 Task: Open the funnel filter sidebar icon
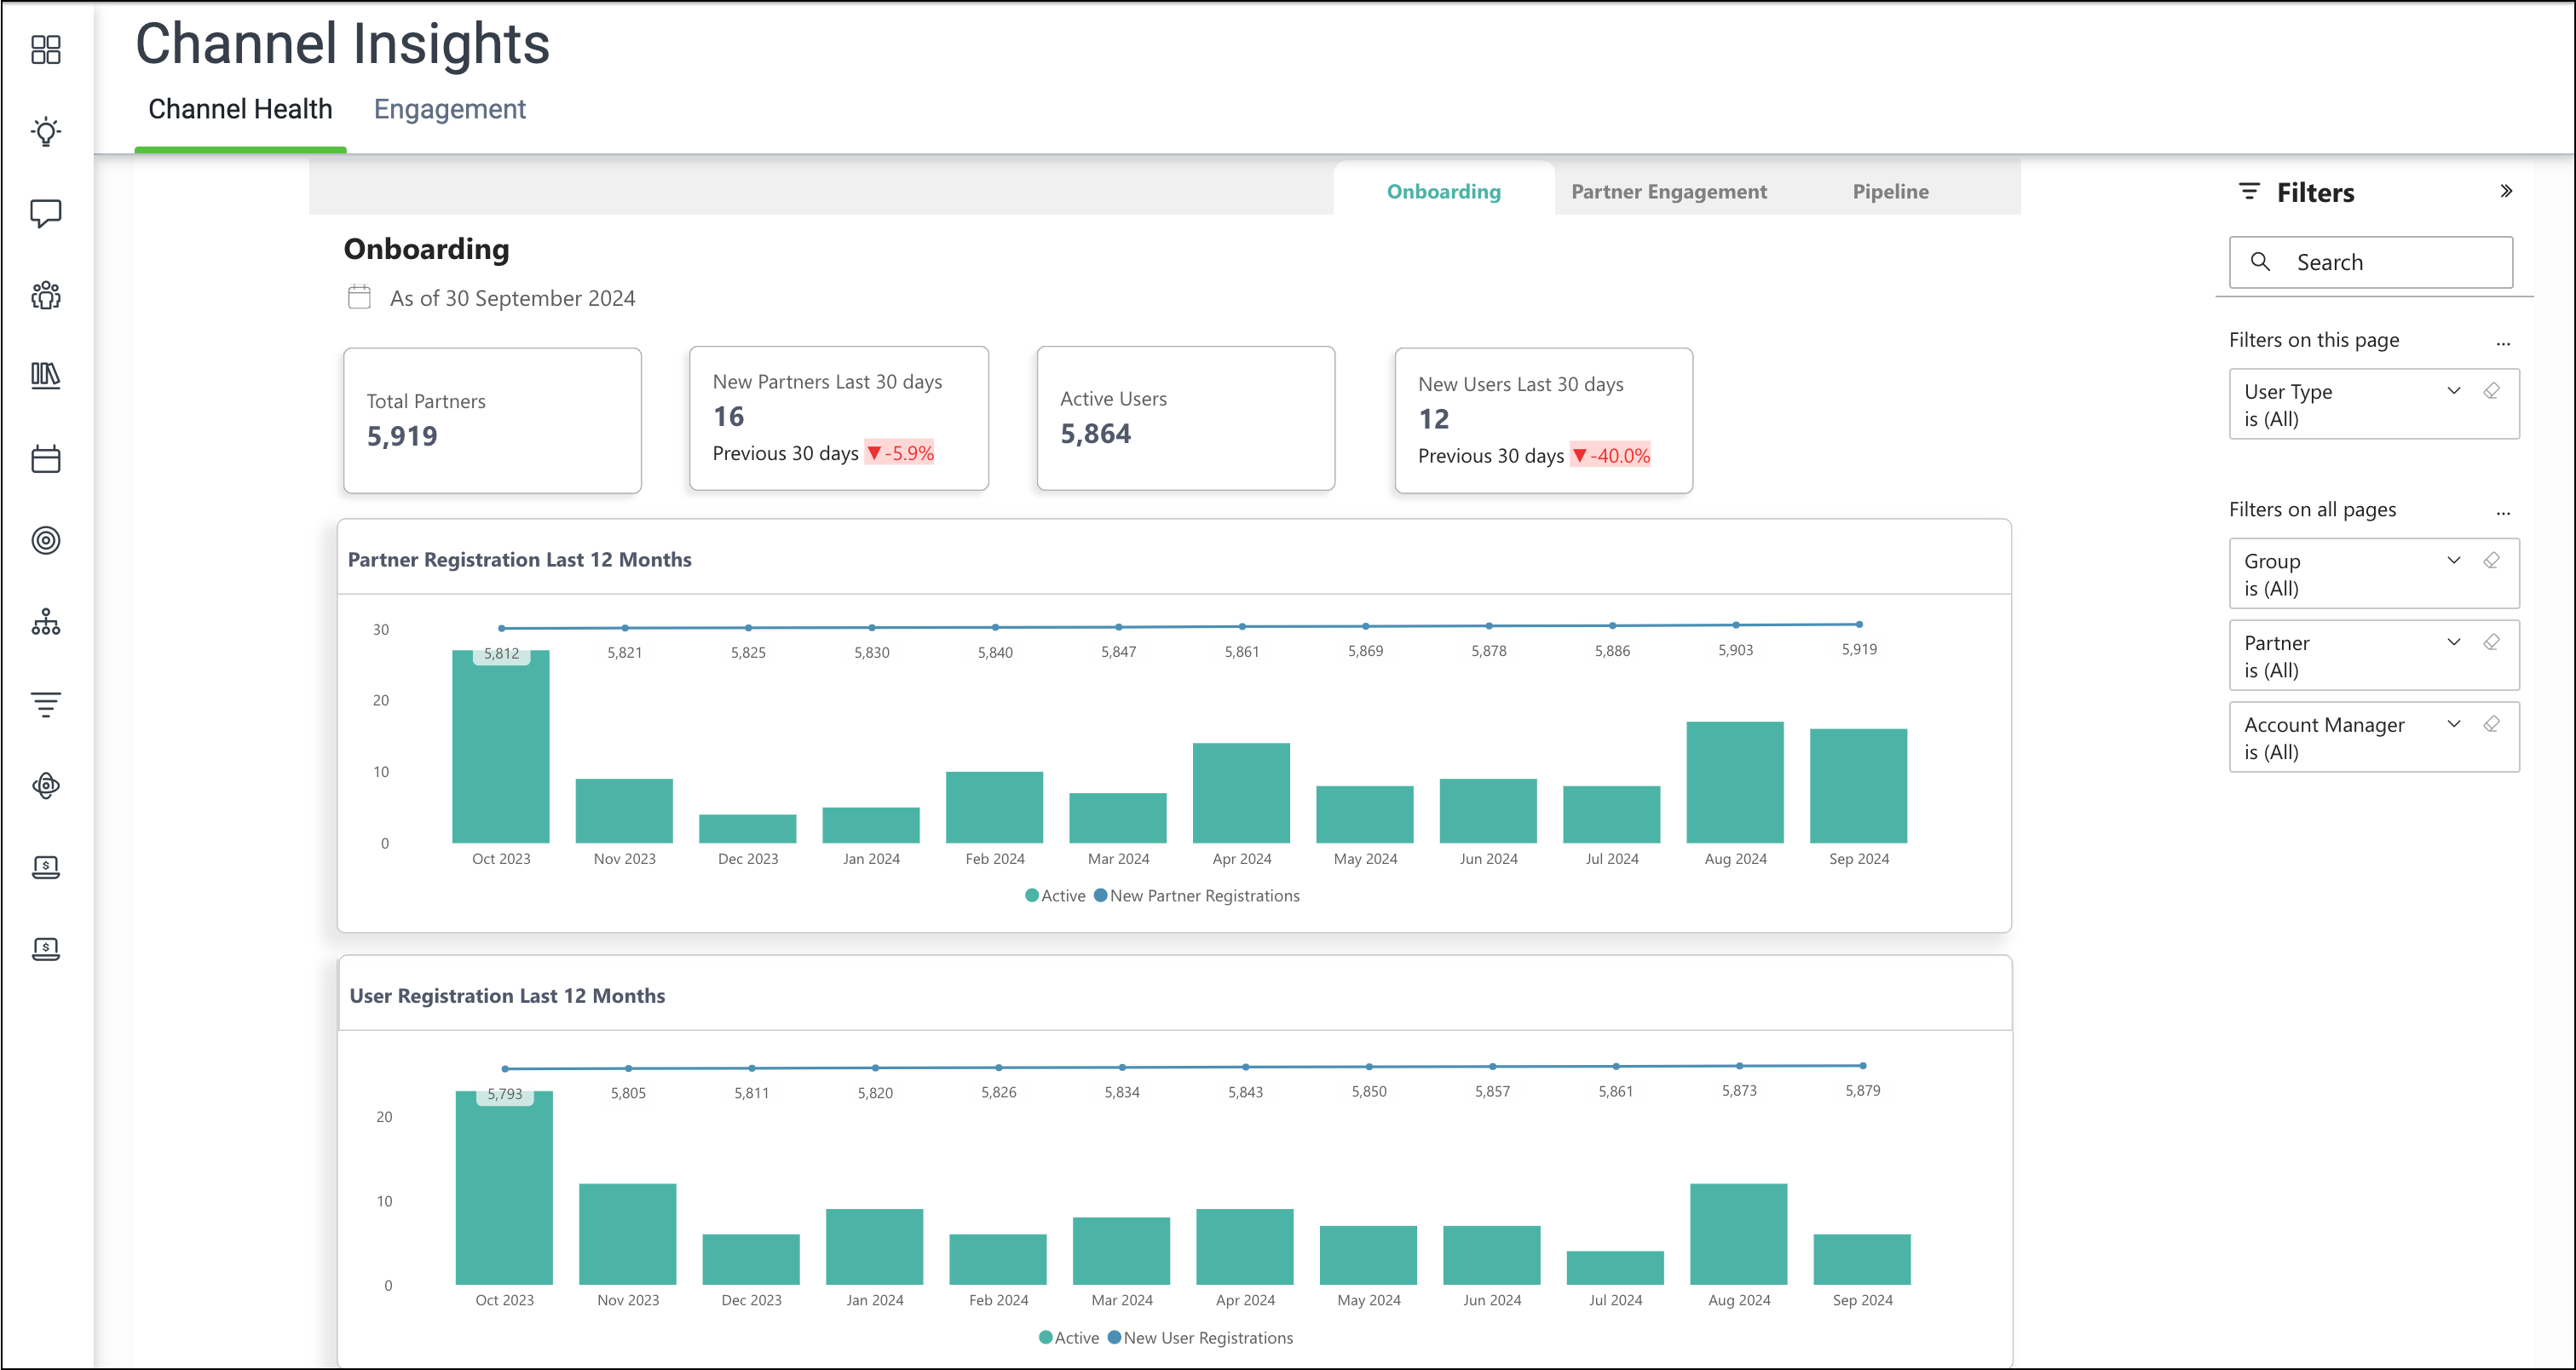(46, 704)
